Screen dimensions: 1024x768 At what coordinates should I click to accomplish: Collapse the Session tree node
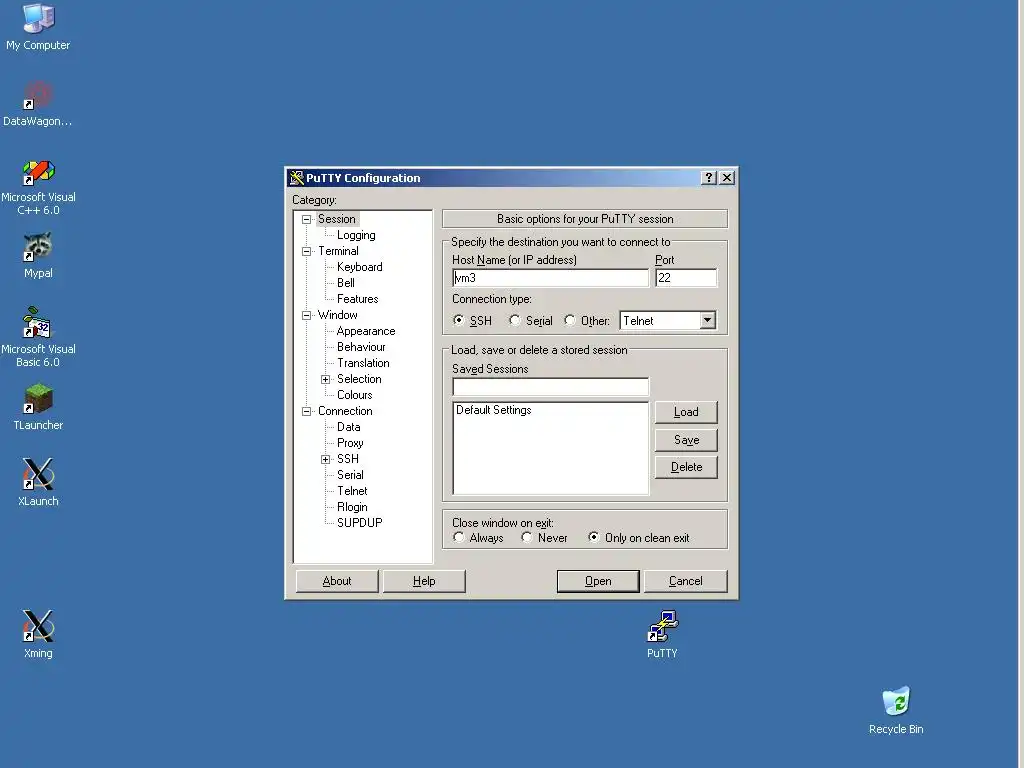pyautogui.click(x=306, y=219)
